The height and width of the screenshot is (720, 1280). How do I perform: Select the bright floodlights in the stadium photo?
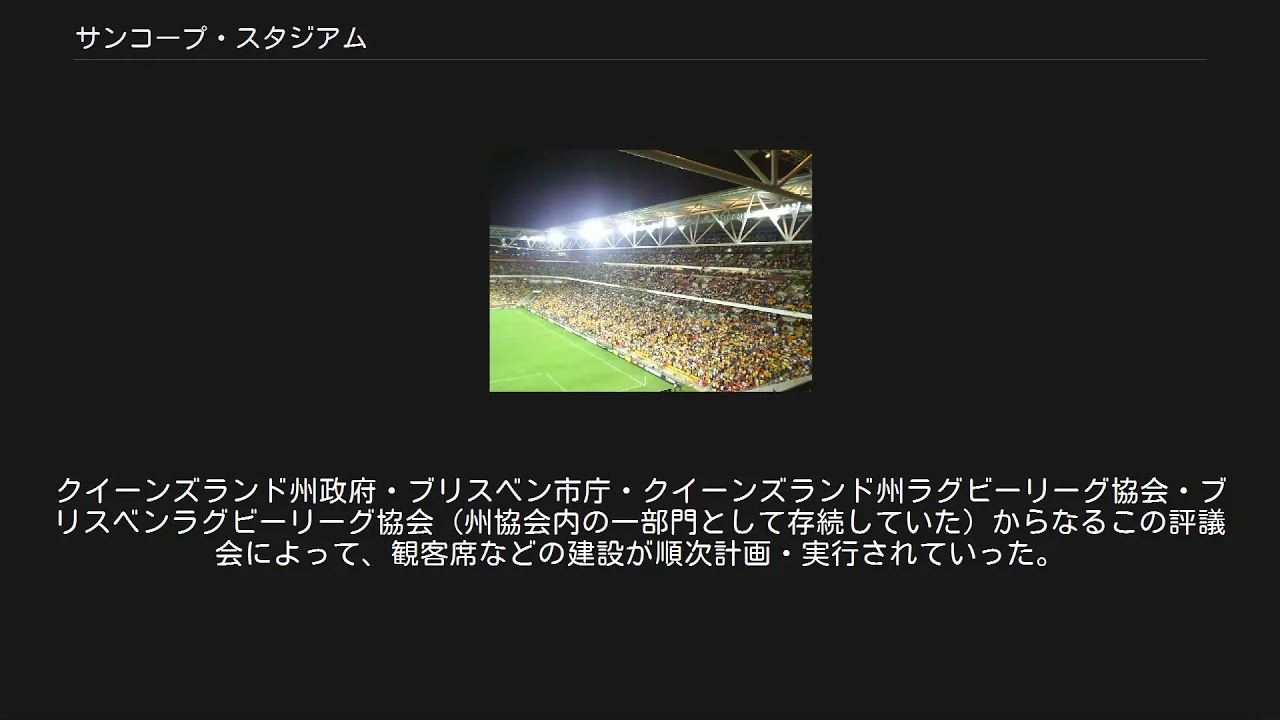tap(592, 231)
